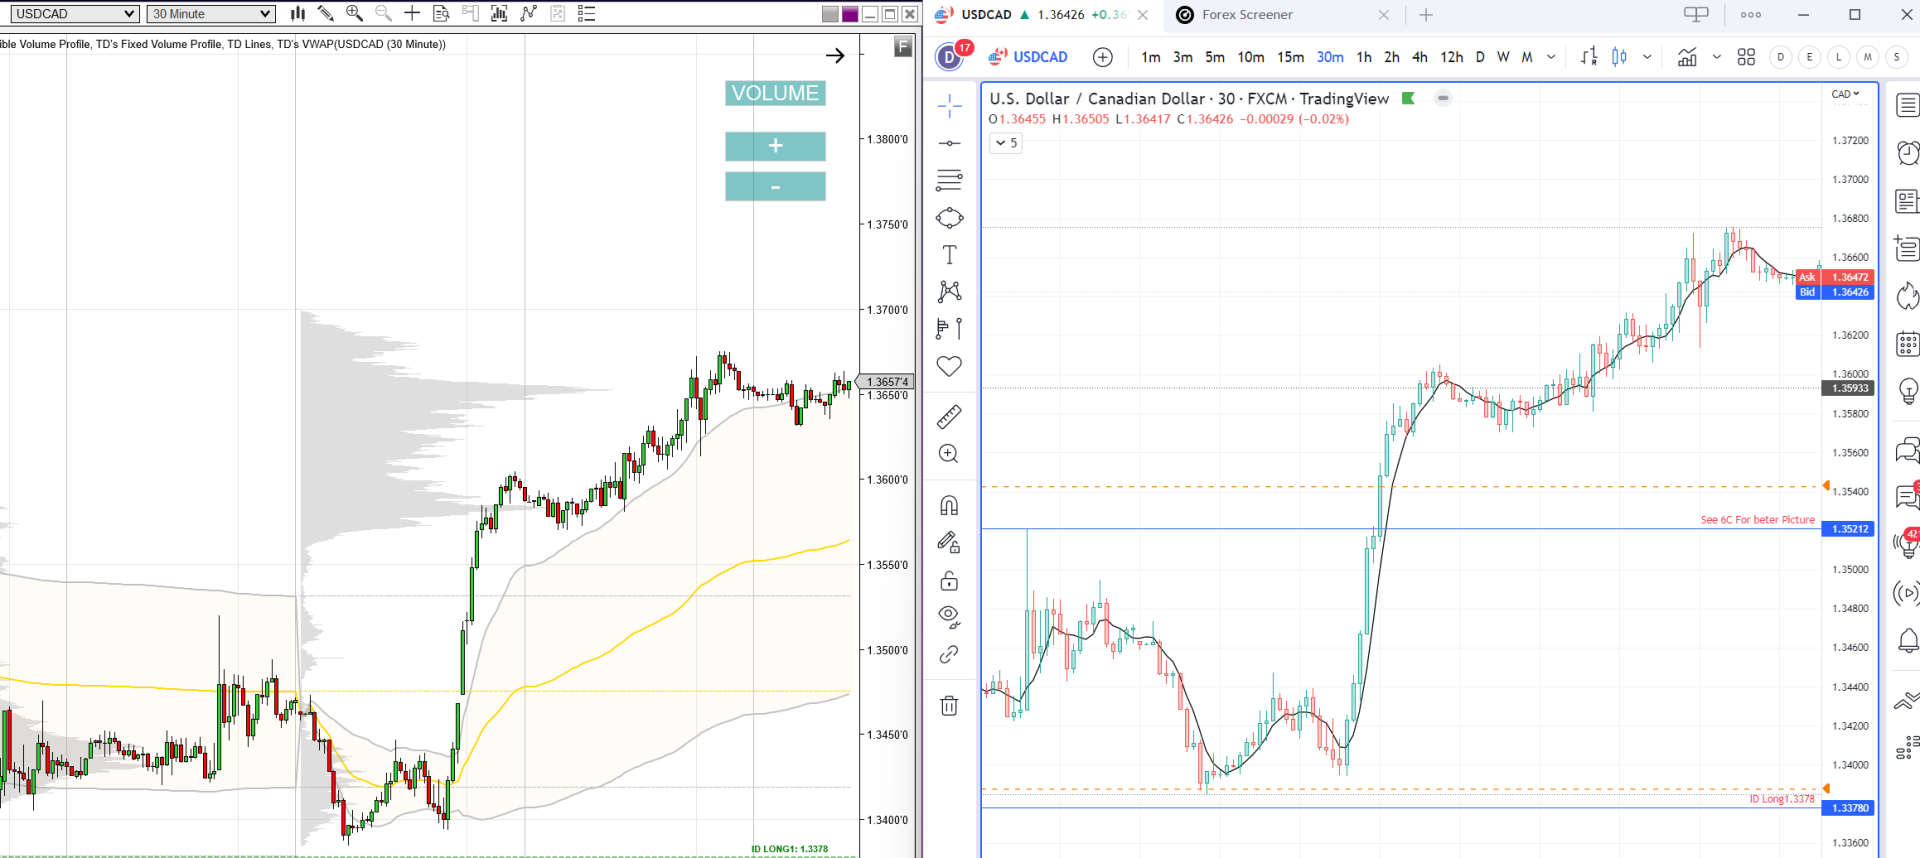The width and height of the screenshot is (1920, 858).
Task: Switch to the USDCAD TradingView tab
Action: click(1040, 15)
